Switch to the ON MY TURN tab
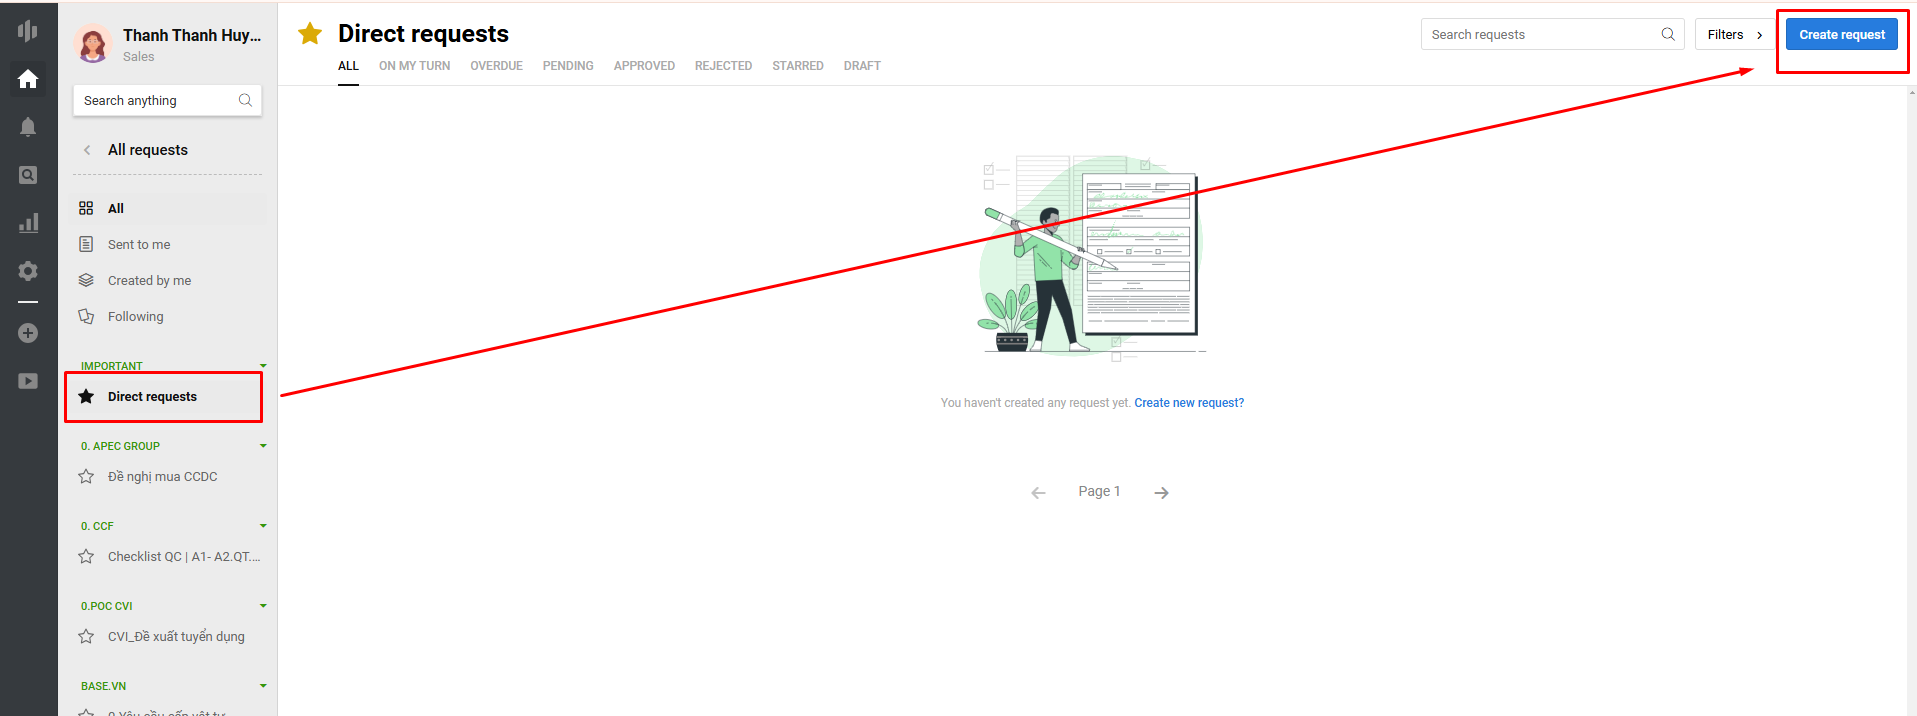1917x716 pixels. tap(414, 66)
